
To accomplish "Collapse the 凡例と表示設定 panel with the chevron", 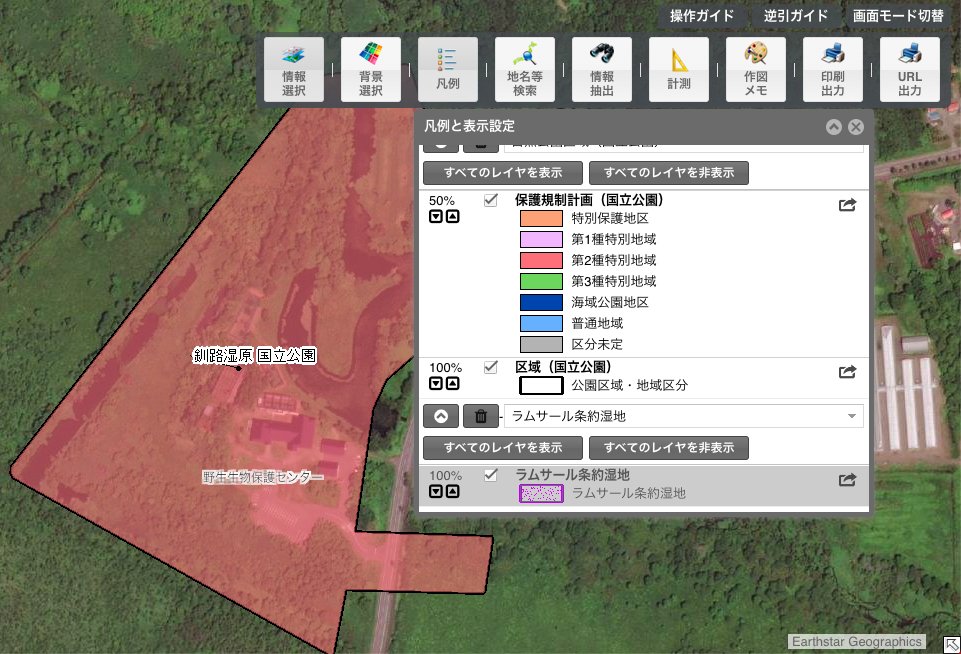I will [834, 127].
